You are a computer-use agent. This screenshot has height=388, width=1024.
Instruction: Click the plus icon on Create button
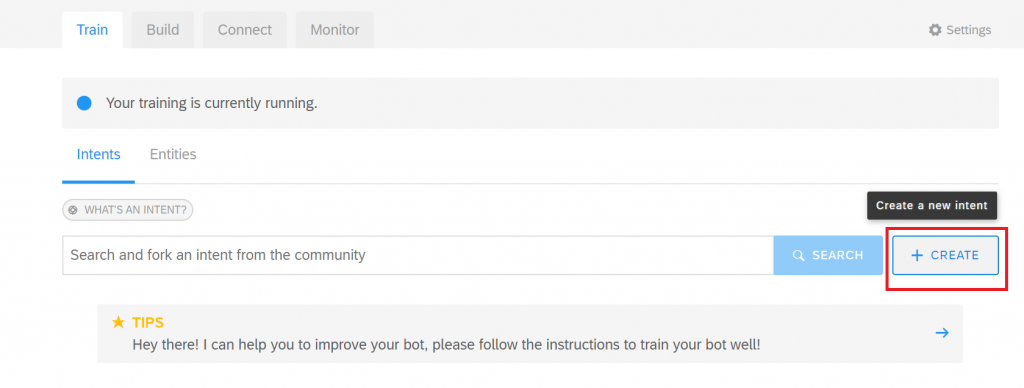pos(917,255)
